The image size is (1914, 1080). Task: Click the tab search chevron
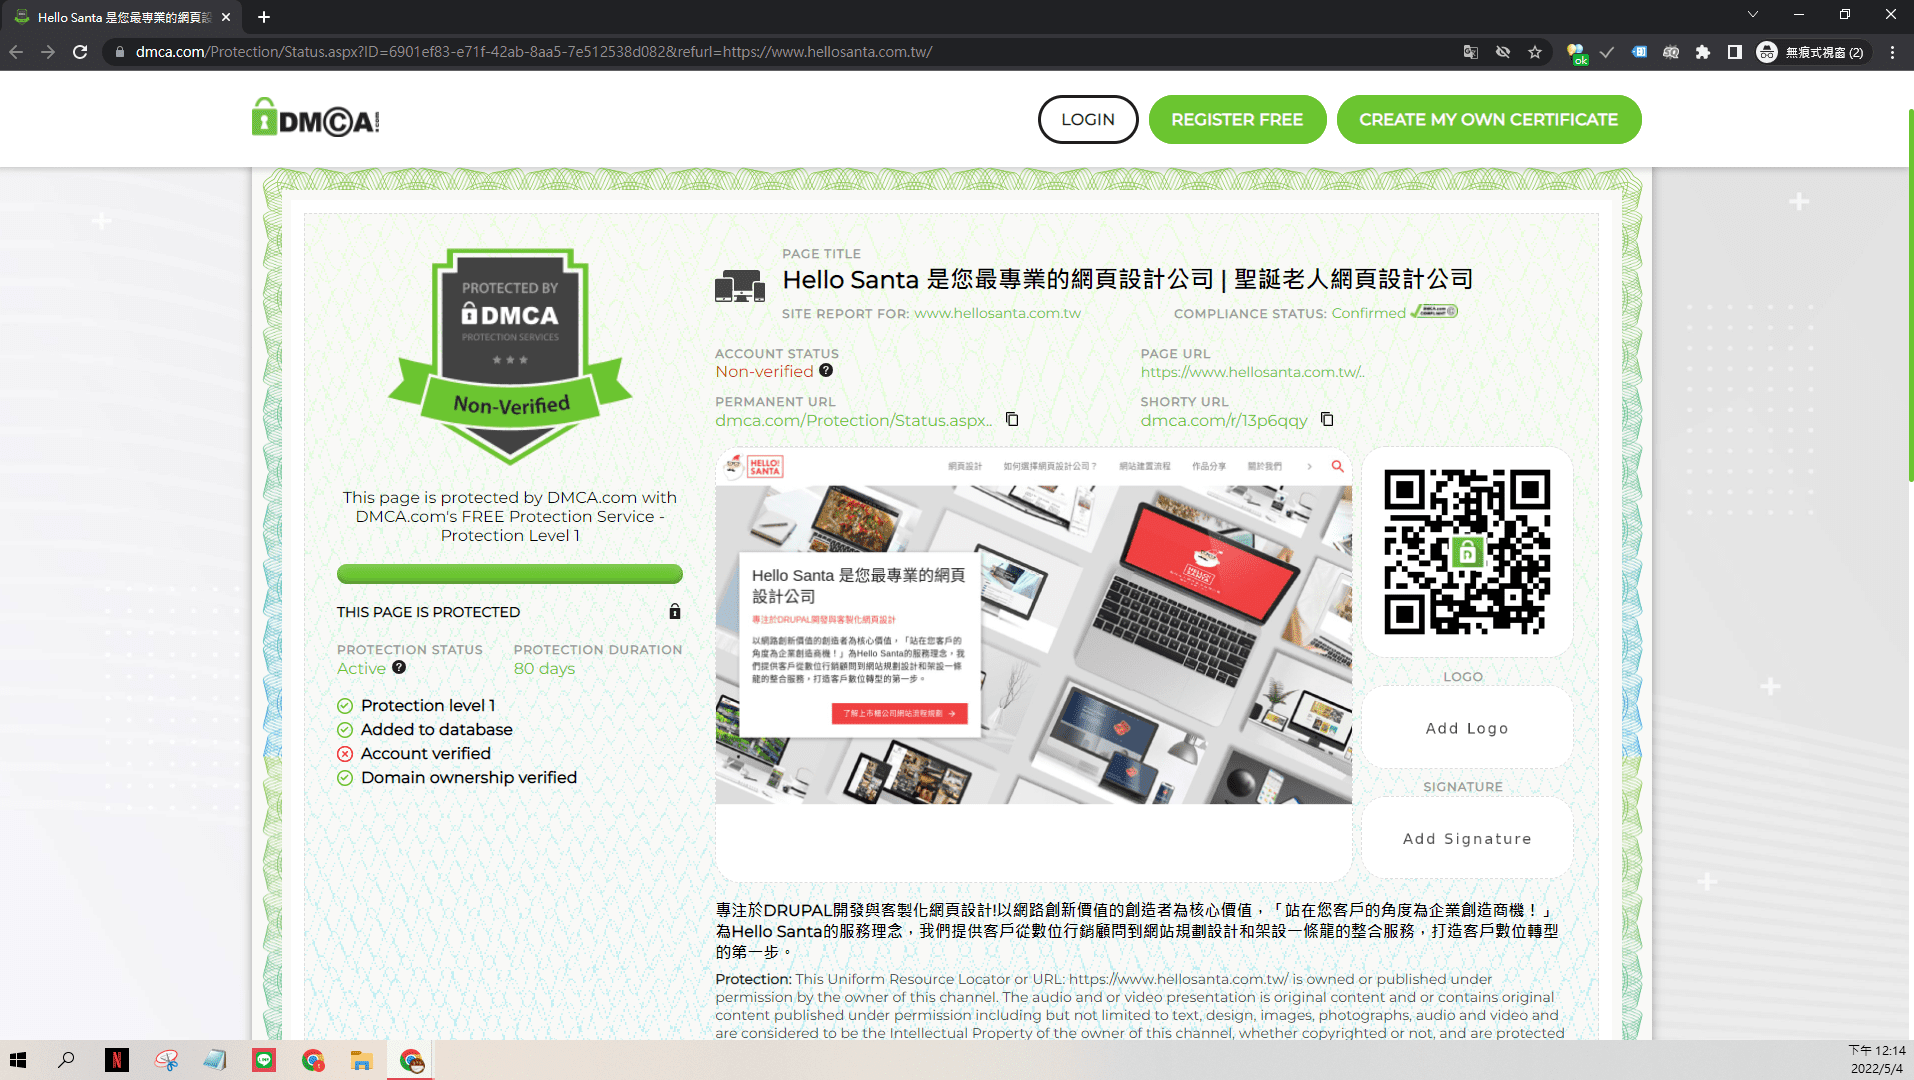coord(1752,14)
